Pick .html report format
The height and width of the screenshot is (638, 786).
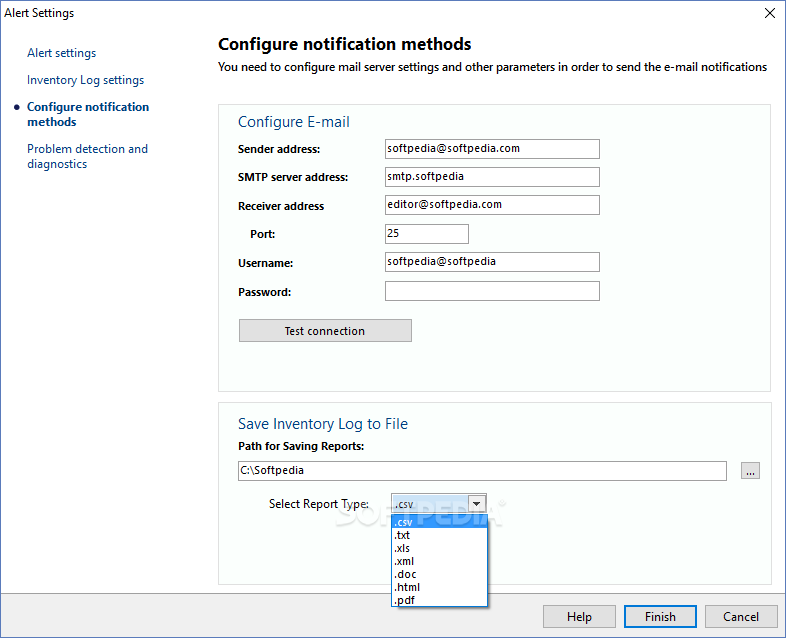tap(407, 587)
